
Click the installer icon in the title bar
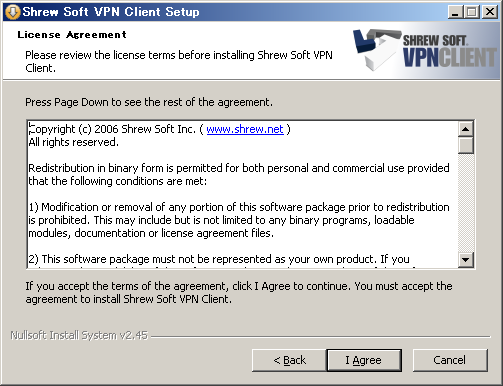13,12
